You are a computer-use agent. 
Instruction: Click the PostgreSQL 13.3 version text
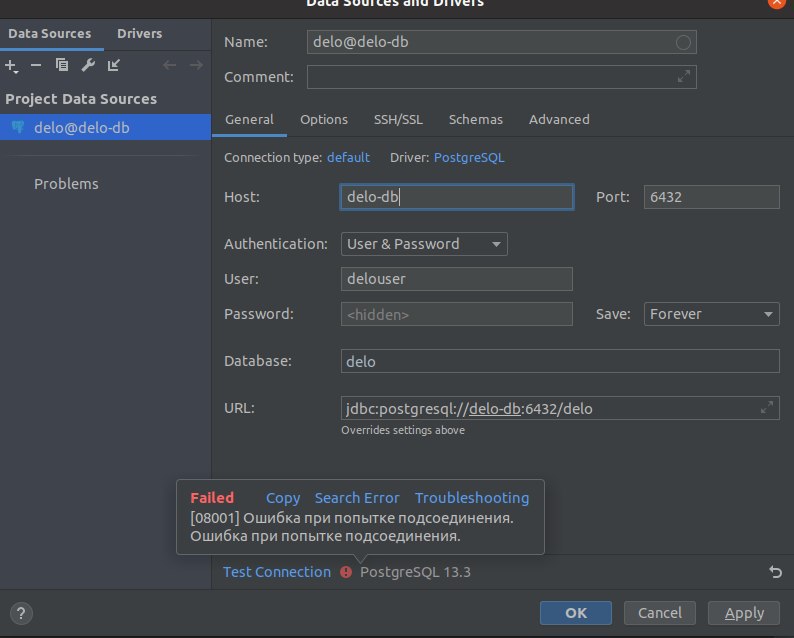(415, 572)
